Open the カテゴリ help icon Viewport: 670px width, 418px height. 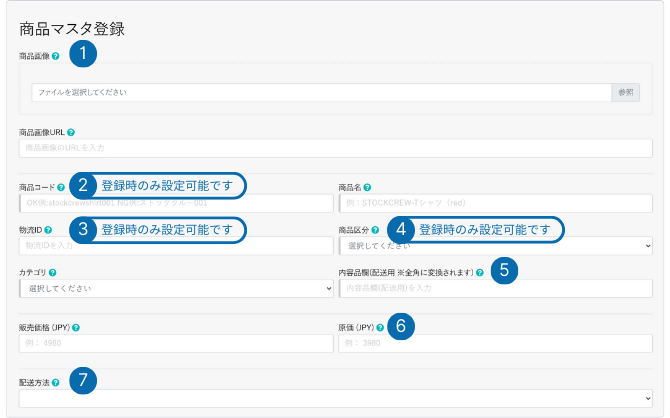pos(52,272)
